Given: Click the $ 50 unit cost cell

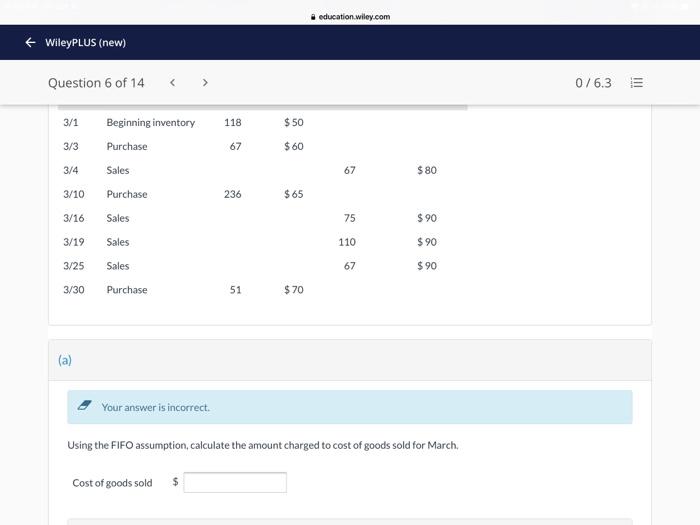Looking at the screenshot, I should (294, 122).
